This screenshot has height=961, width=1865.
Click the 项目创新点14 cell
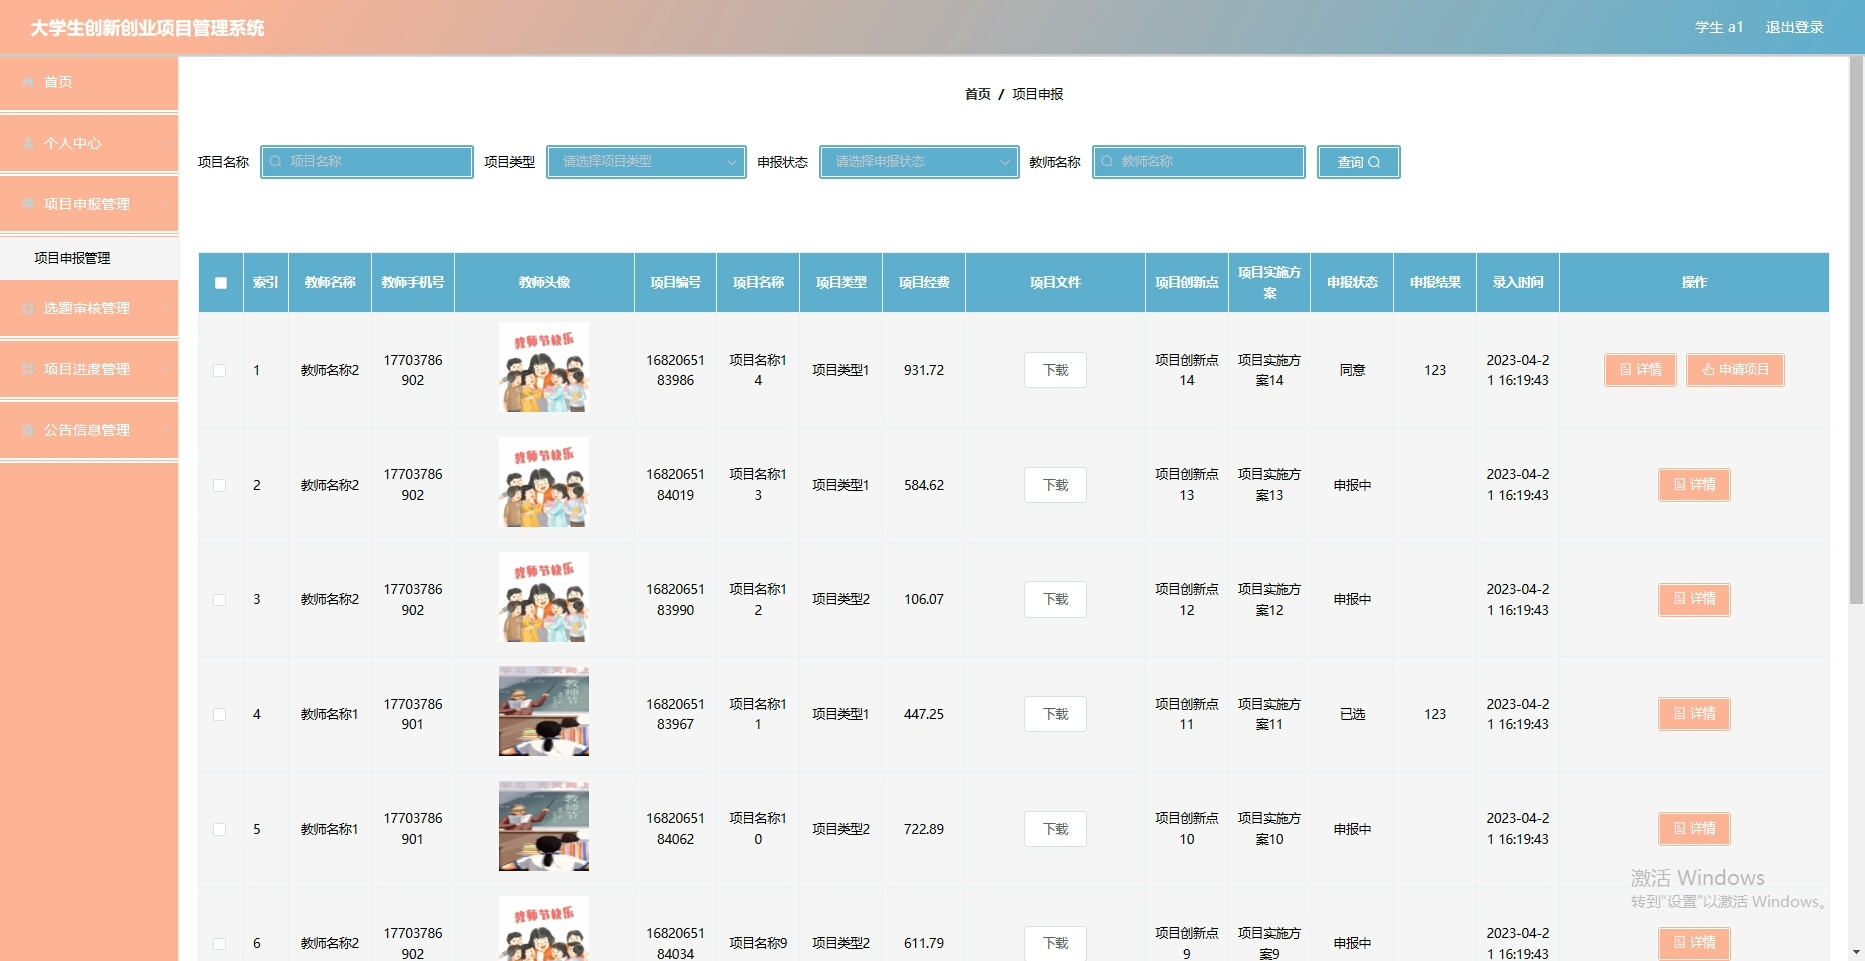tap(1187, 370)
